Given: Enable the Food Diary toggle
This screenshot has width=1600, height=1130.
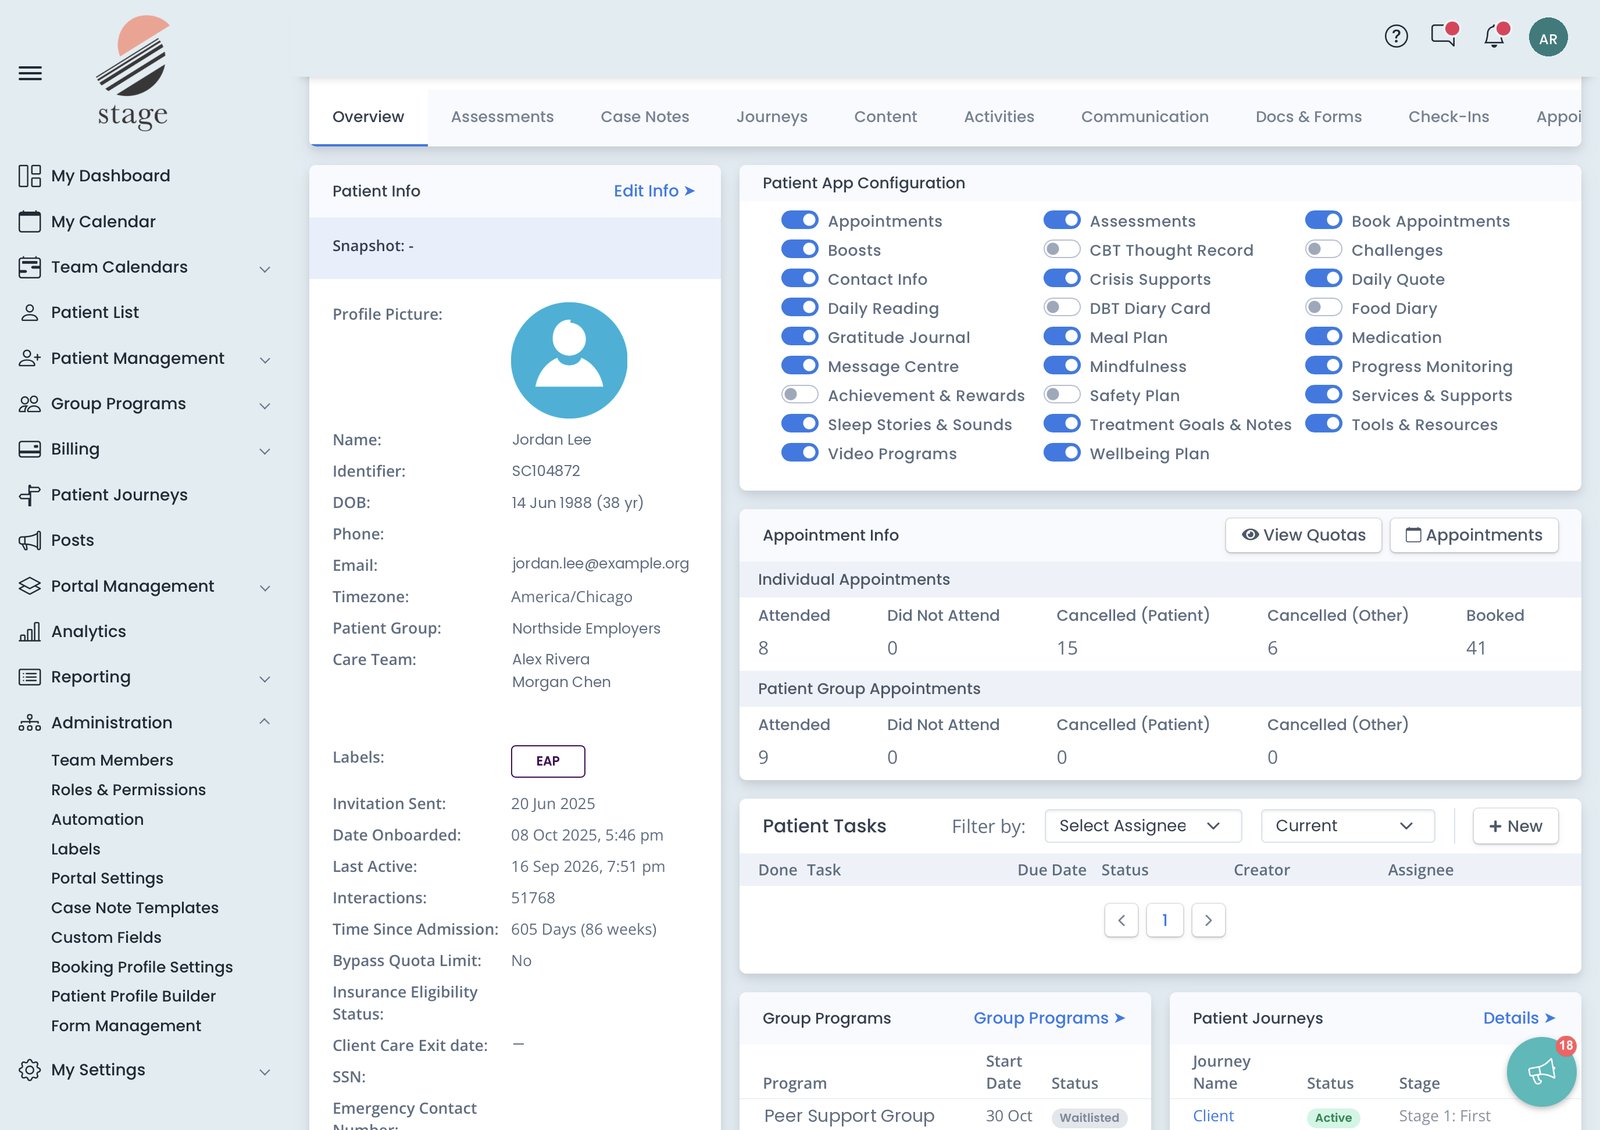Looking at the screenshot, I should click(1324, 307).
